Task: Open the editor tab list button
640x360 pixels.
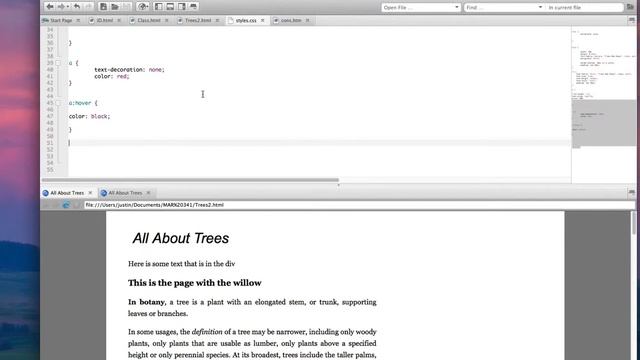Action: click(x=631, y=20)
